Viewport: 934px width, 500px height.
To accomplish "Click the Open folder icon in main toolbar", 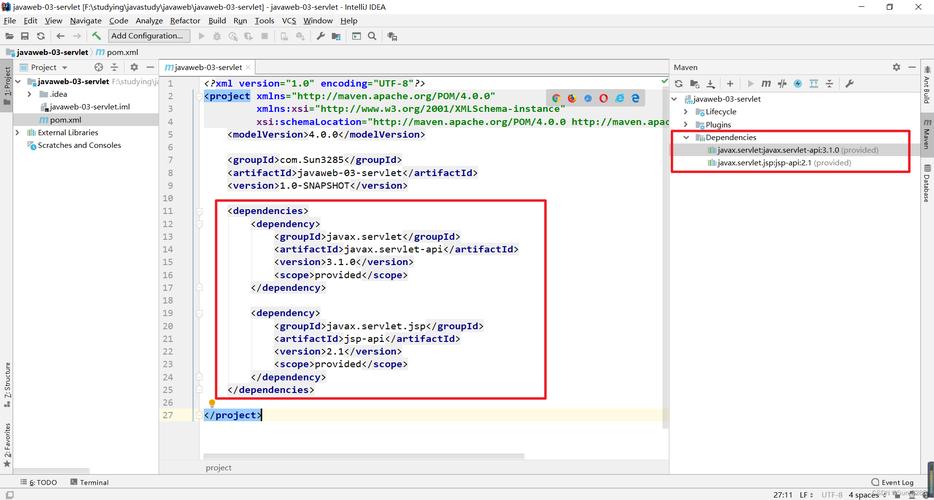I will click(10, 36).
